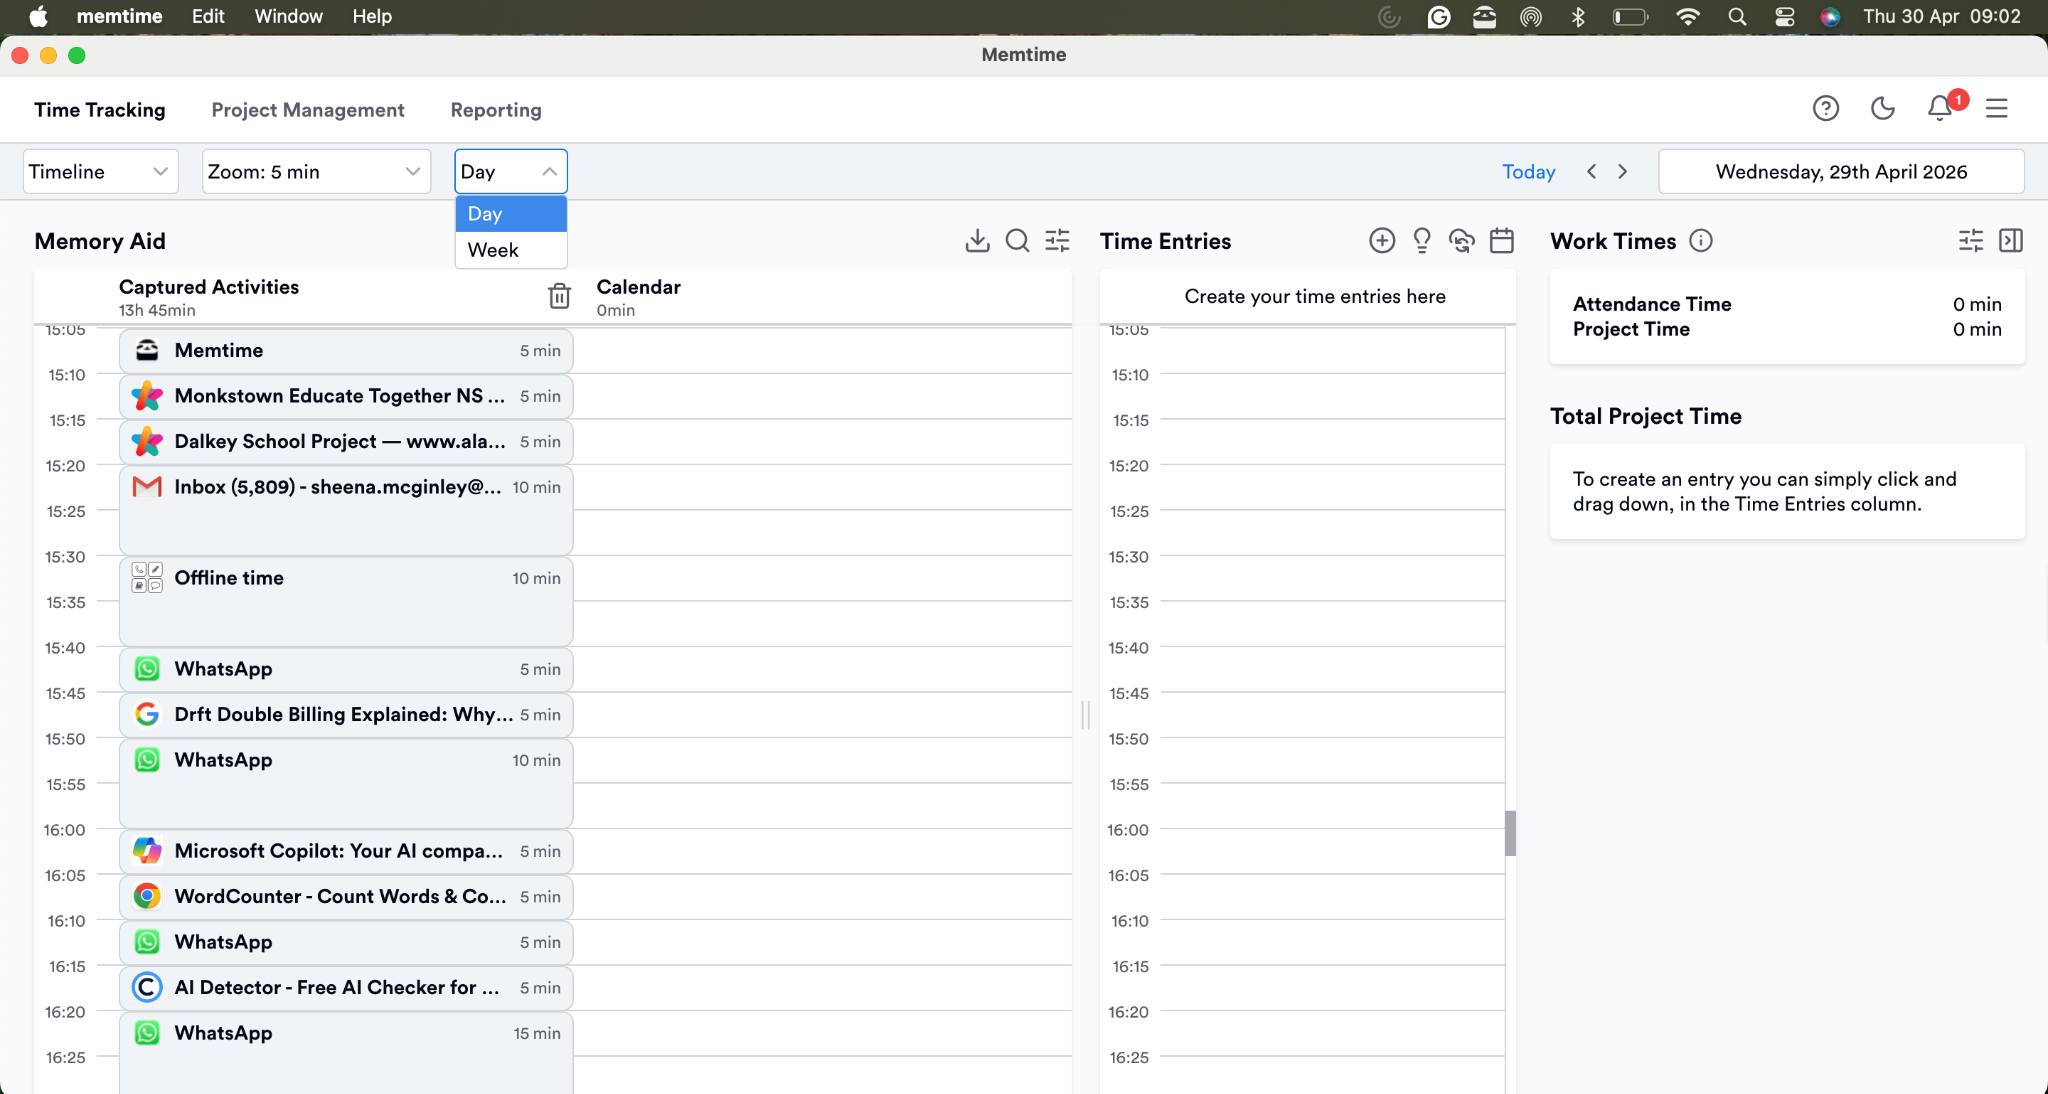
Task: Toggle dark mode moon icon
Action: tap(1883, 108)
